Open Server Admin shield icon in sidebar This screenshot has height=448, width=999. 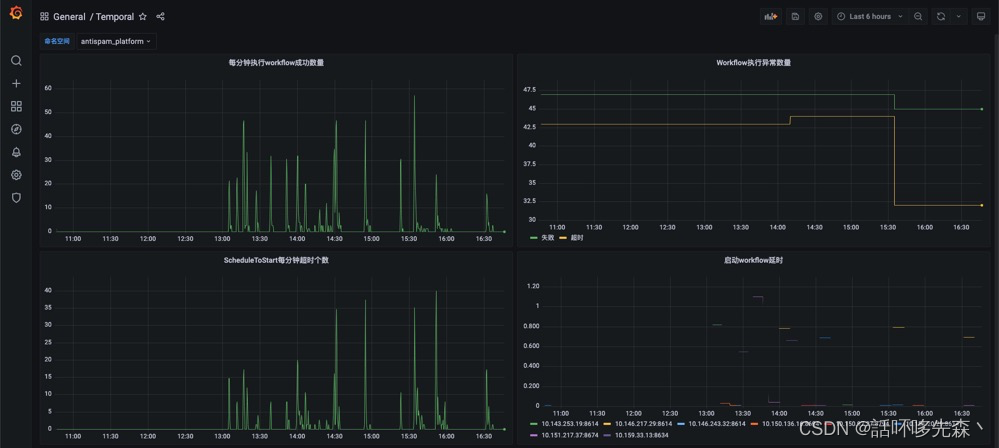pyautogui.click(x=17, y=198)
